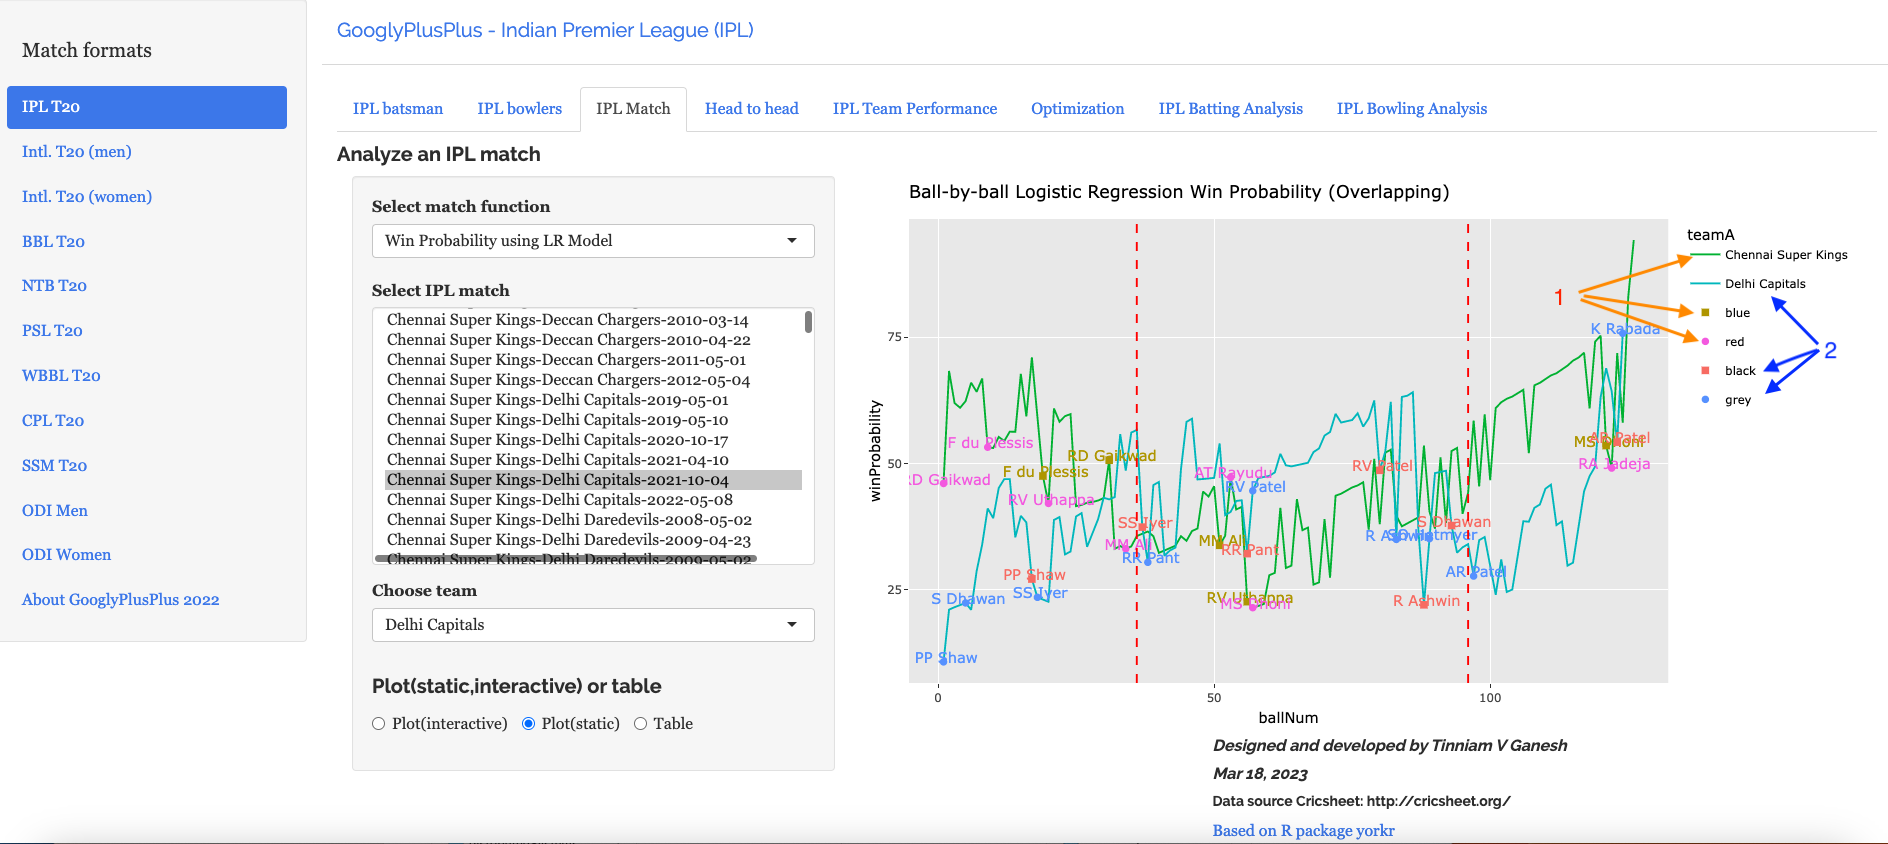Choose the Table radio option

point(641,724)
